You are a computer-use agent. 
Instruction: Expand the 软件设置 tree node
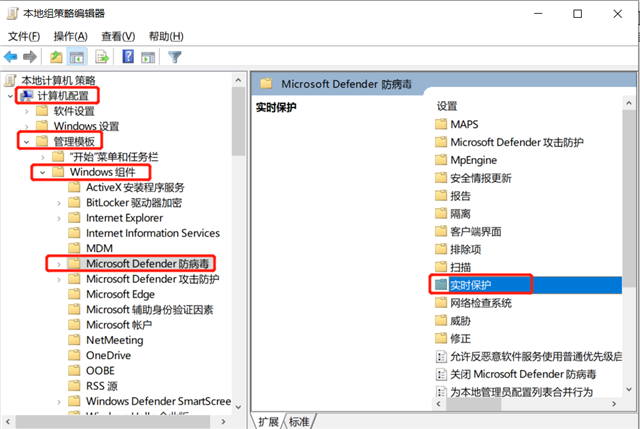25,111
